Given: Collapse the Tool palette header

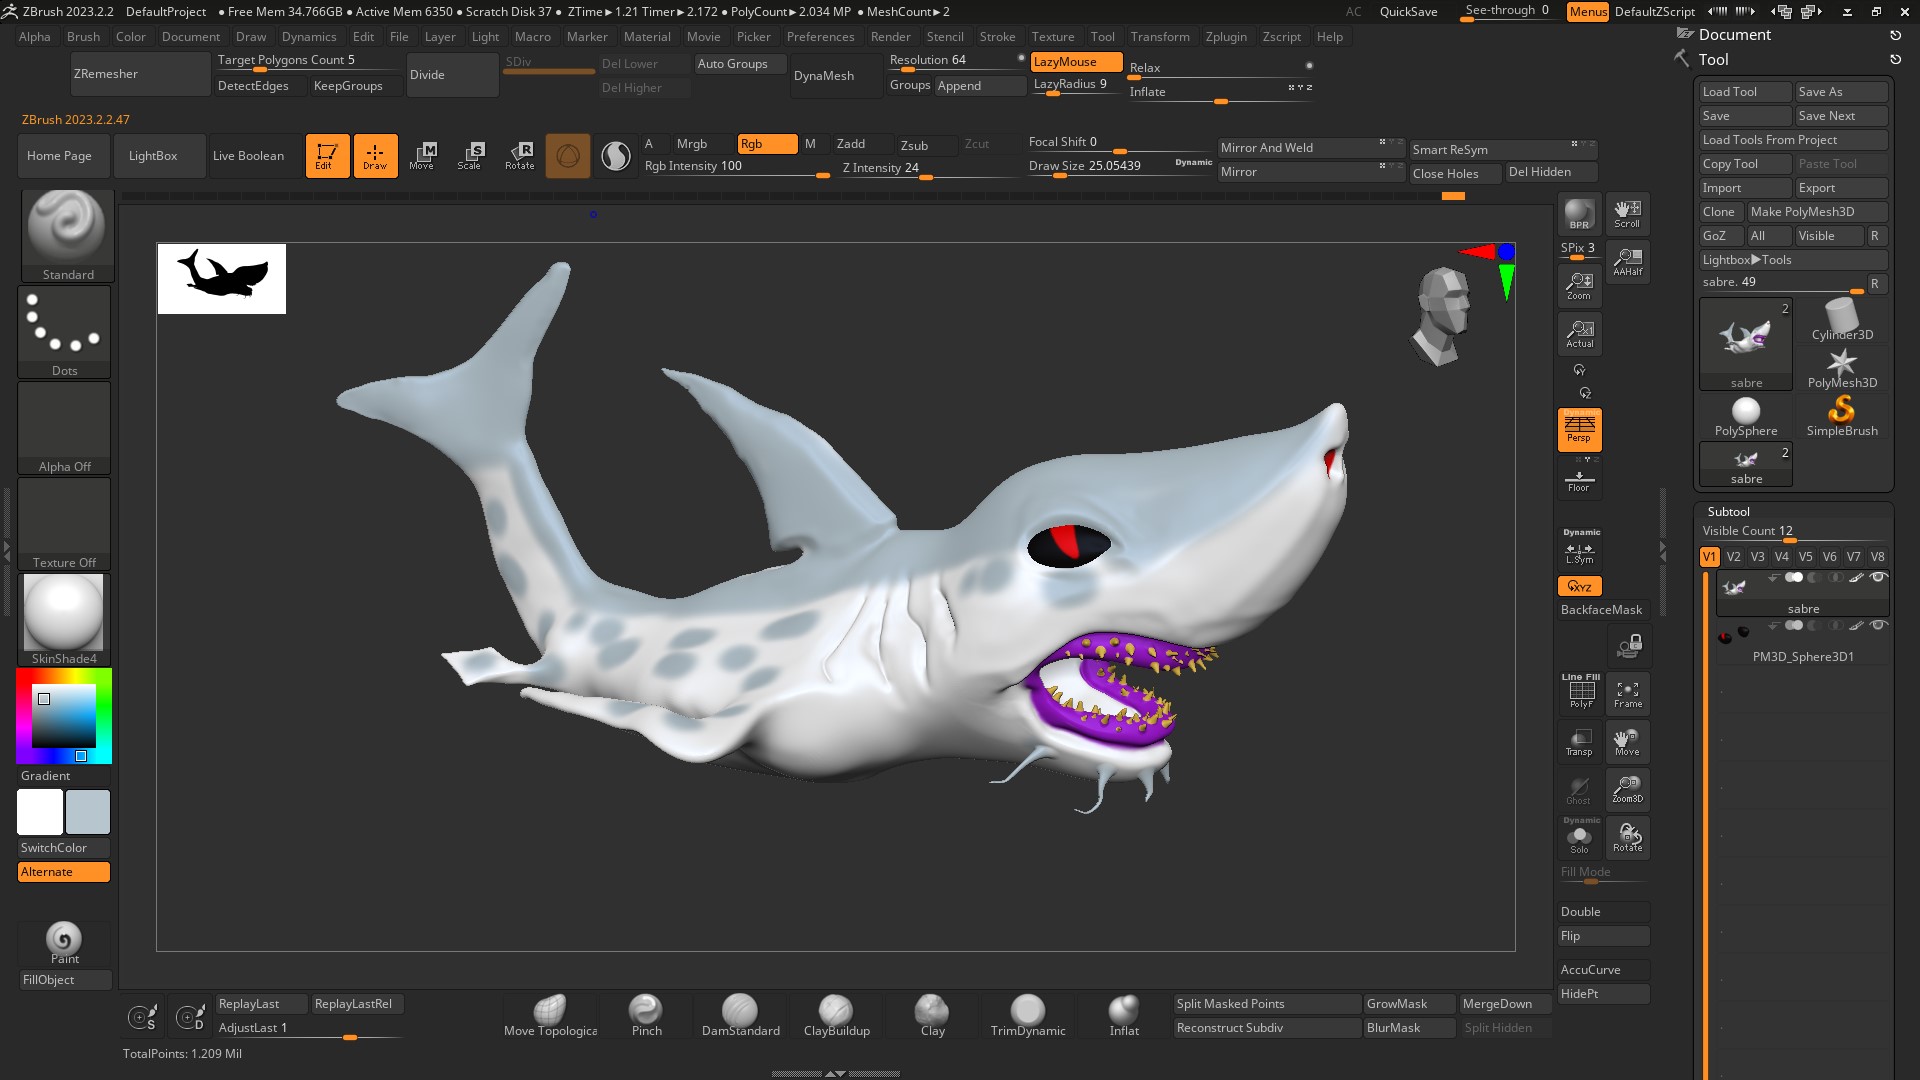Looking at the screenshot, I should click(1713, 60).
